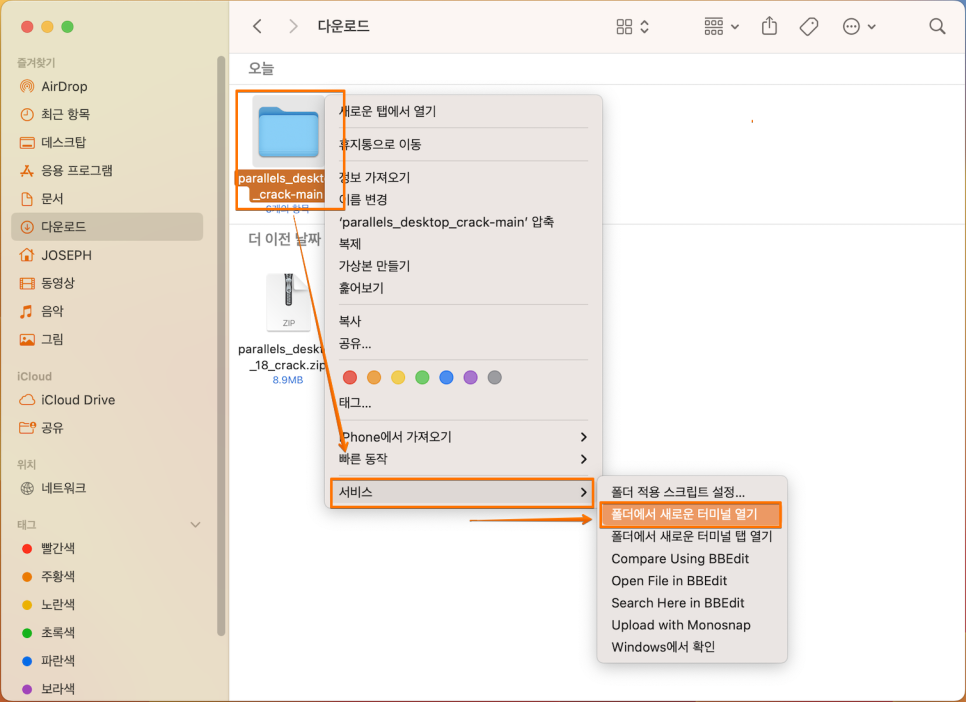The width and height of the screenshot is (966, 702).
Task: Choose Search Here in BBEdit
Action: point(692,603)
